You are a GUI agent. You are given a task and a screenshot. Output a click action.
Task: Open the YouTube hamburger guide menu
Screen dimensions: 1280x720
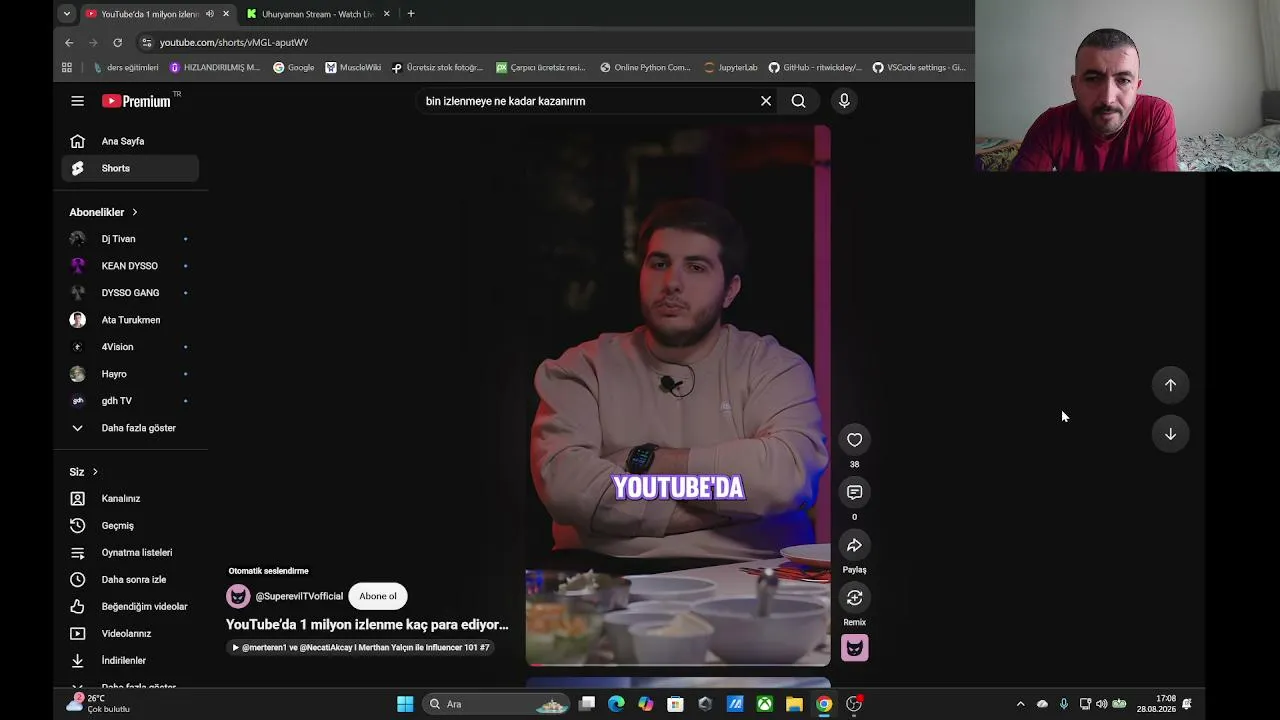77,101
